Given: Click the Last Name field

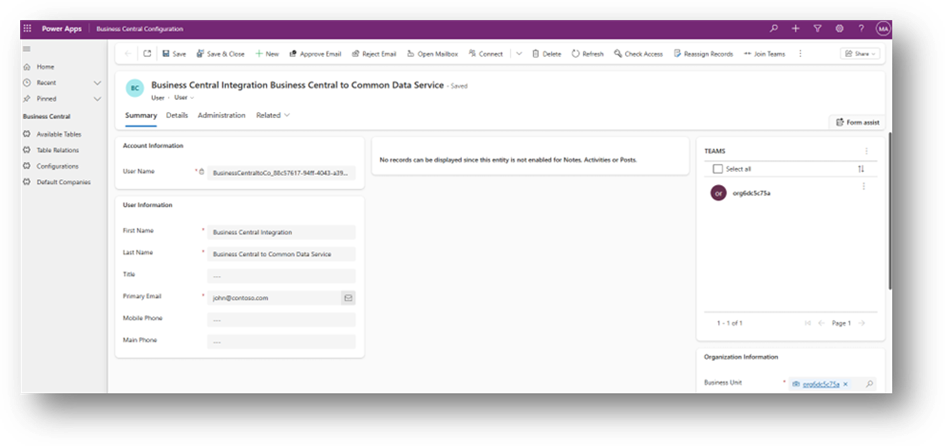Looking at the screenshot, I should click(x=281, y=254).
